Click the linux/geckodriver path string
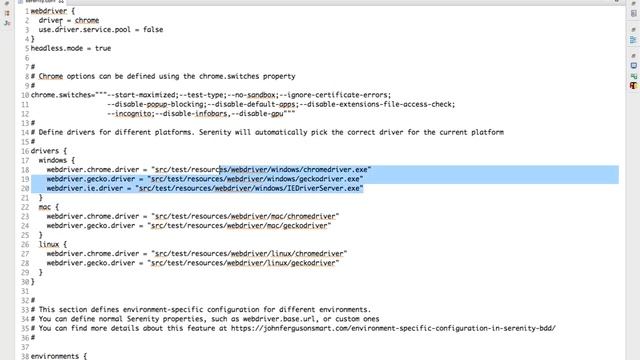The image size is (640, 360). pyautogui.click(x=243, y=263)
